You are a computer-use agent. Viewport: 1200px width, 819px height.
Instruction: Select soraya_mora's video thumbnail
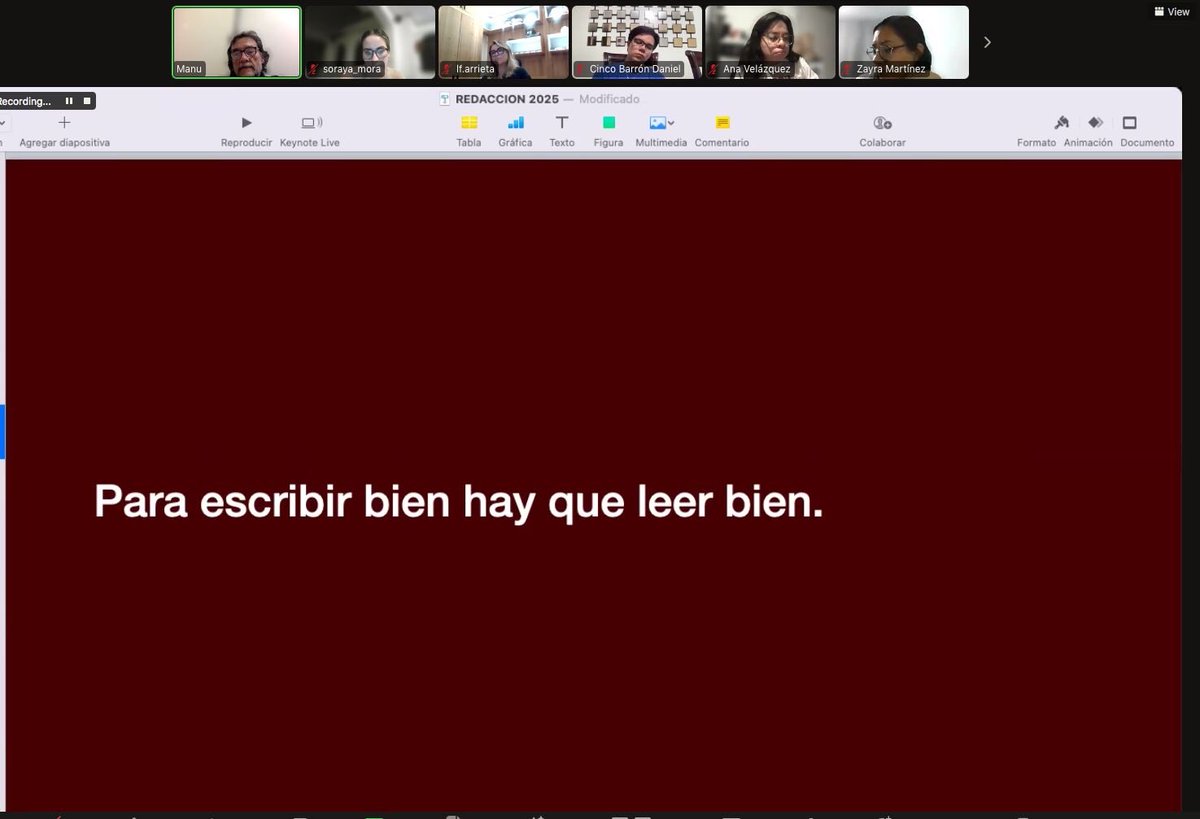[370, 42]
